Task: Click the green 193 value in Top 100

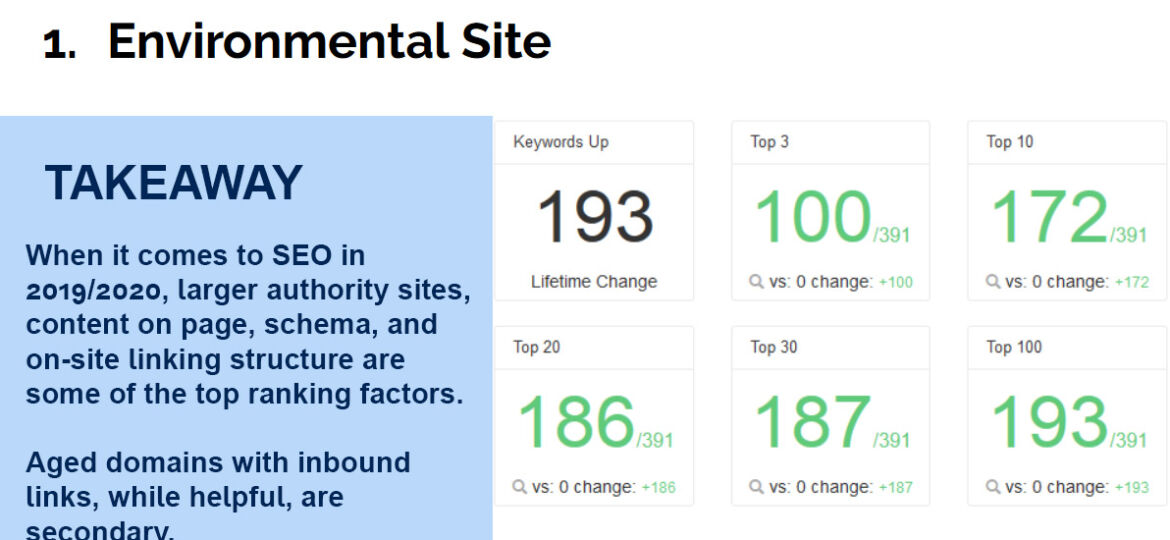Action: tap(1048, 422)
